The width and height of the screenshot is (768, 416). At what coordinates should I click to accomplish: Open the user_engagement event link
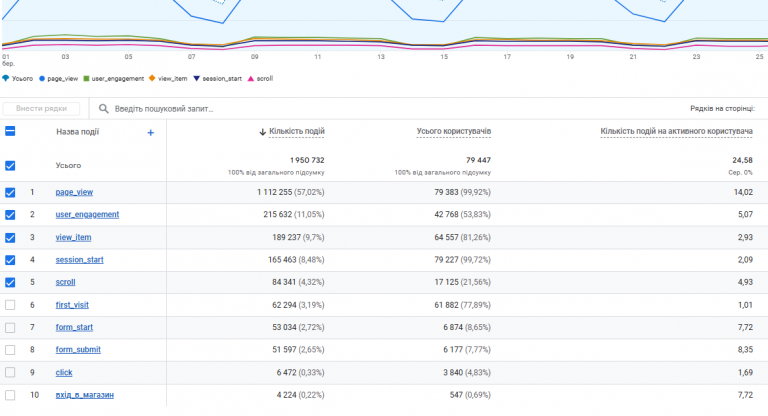[x=87, y=215]
